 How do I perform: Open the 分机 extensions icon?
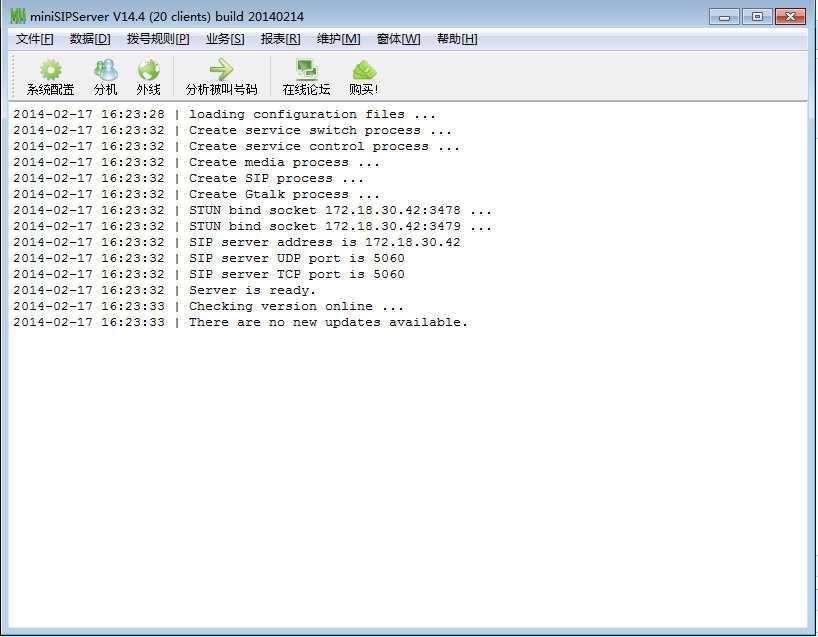(x=105, y=77)
